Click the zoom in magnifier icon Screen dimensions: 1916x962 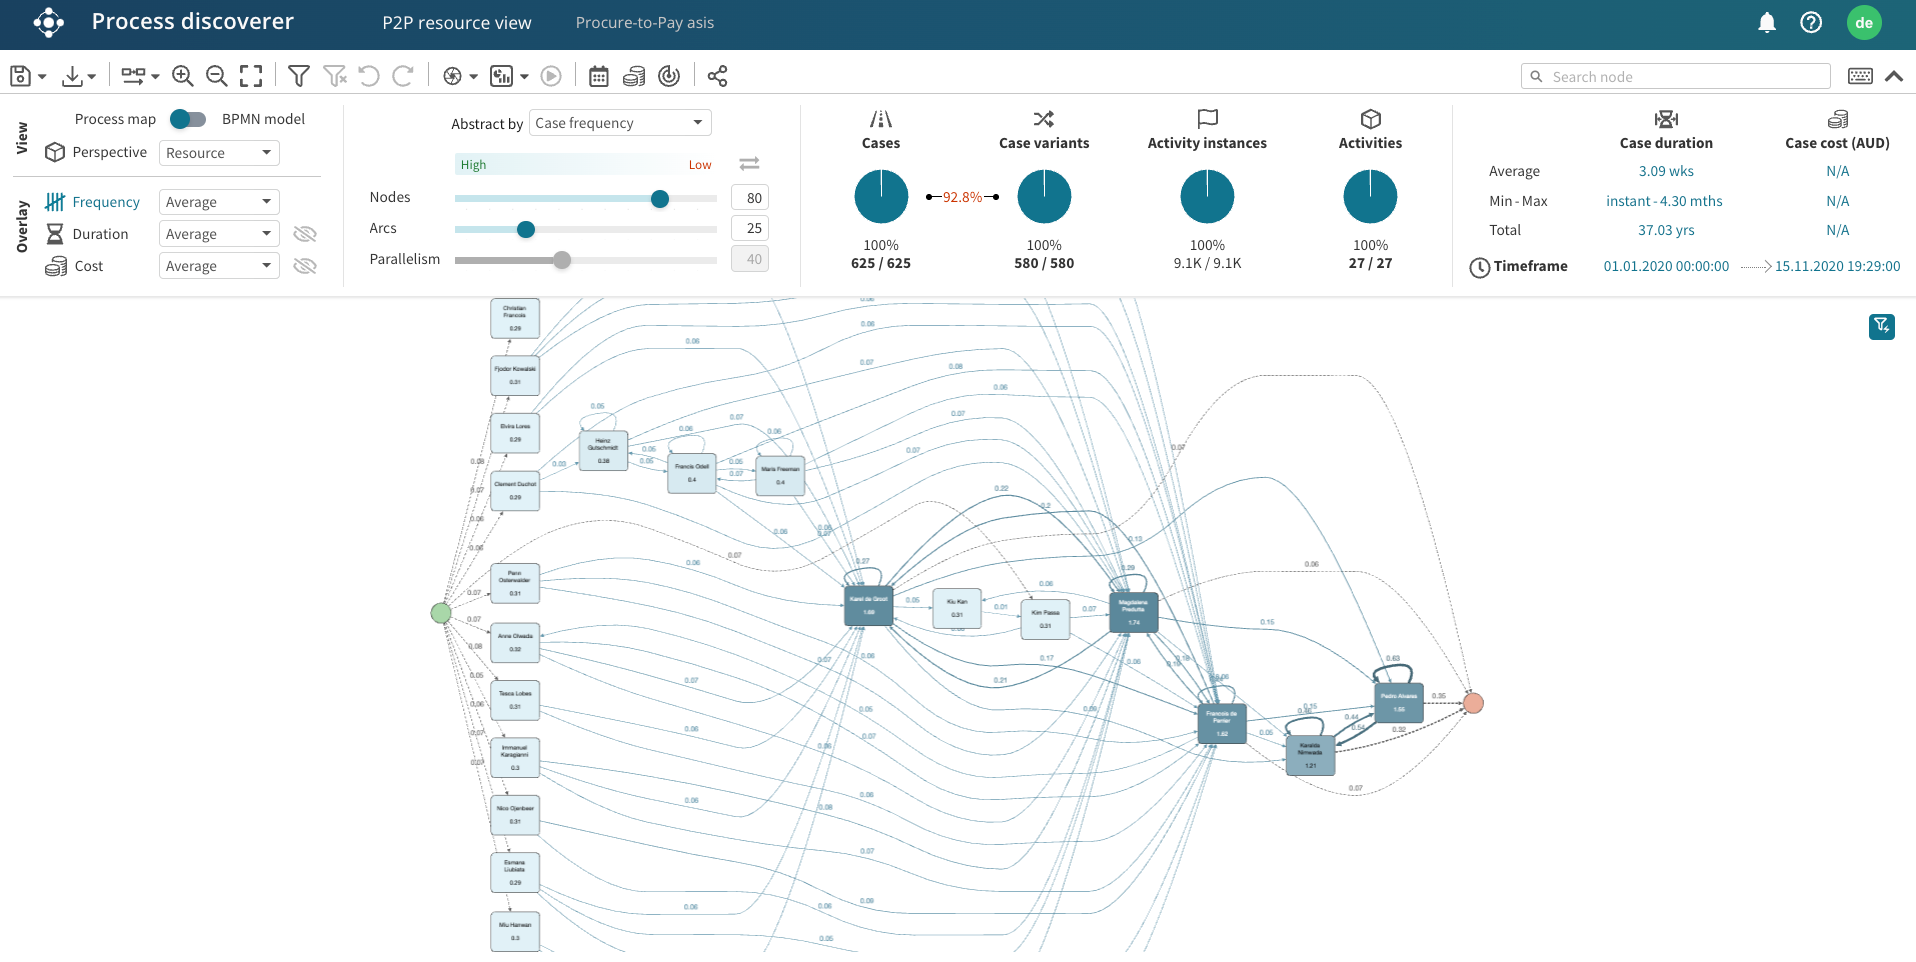[x=182, y=76]
